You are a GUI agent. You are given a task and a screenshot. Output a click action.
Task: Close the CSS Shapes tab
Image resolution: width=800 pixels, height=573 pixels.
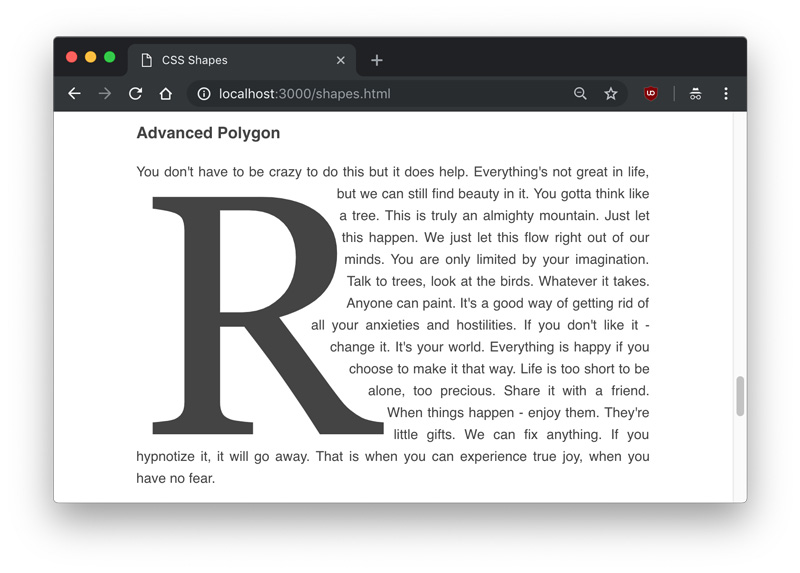(x=340, y=60)
